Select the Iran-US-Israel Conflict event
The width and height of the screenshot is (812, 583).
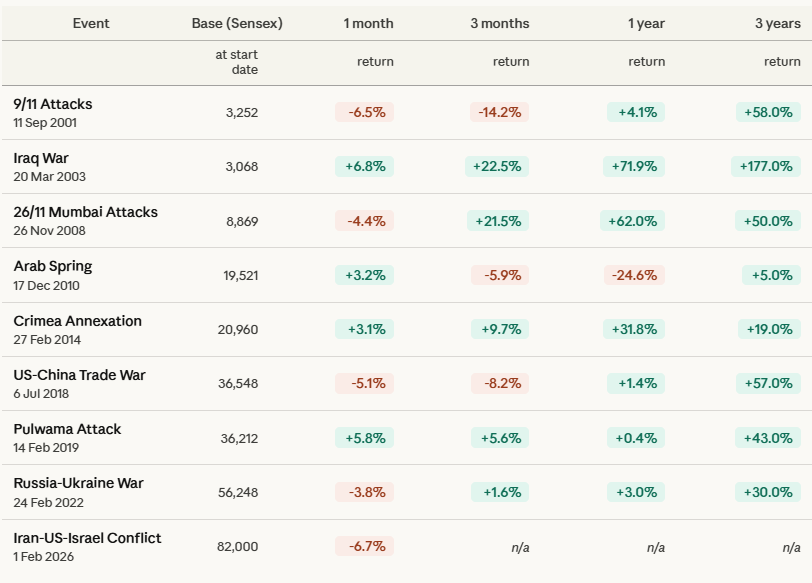[x=88, y=538]
